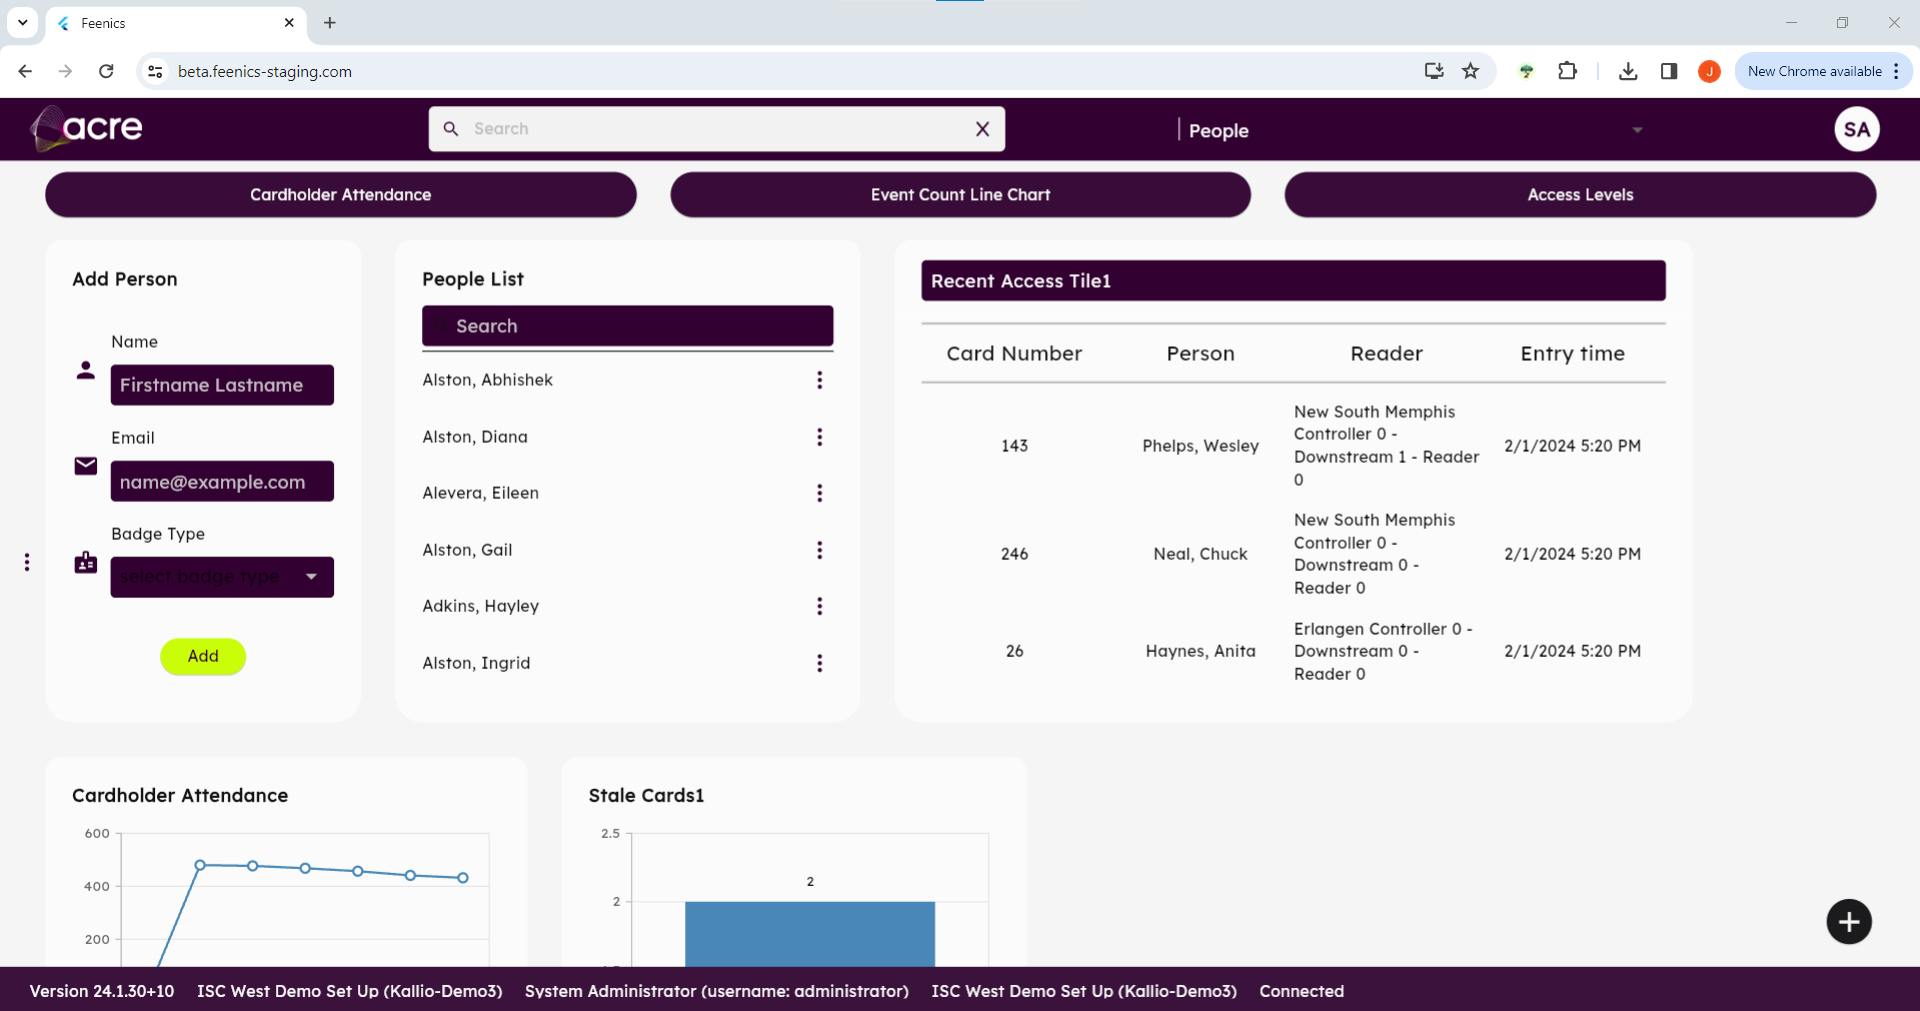
Task: Click the Connected status link
Action: click(x=1301, y=991)
